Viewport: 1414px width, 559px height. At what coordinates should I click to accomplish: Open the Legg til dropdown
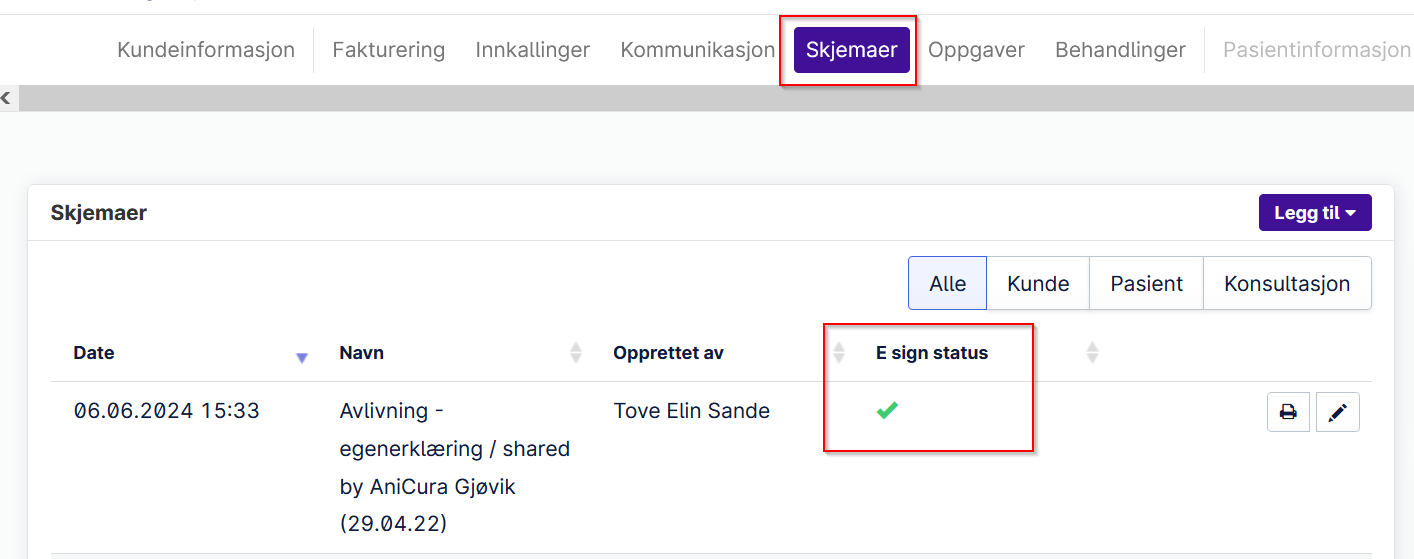[x=1315, y=213]
